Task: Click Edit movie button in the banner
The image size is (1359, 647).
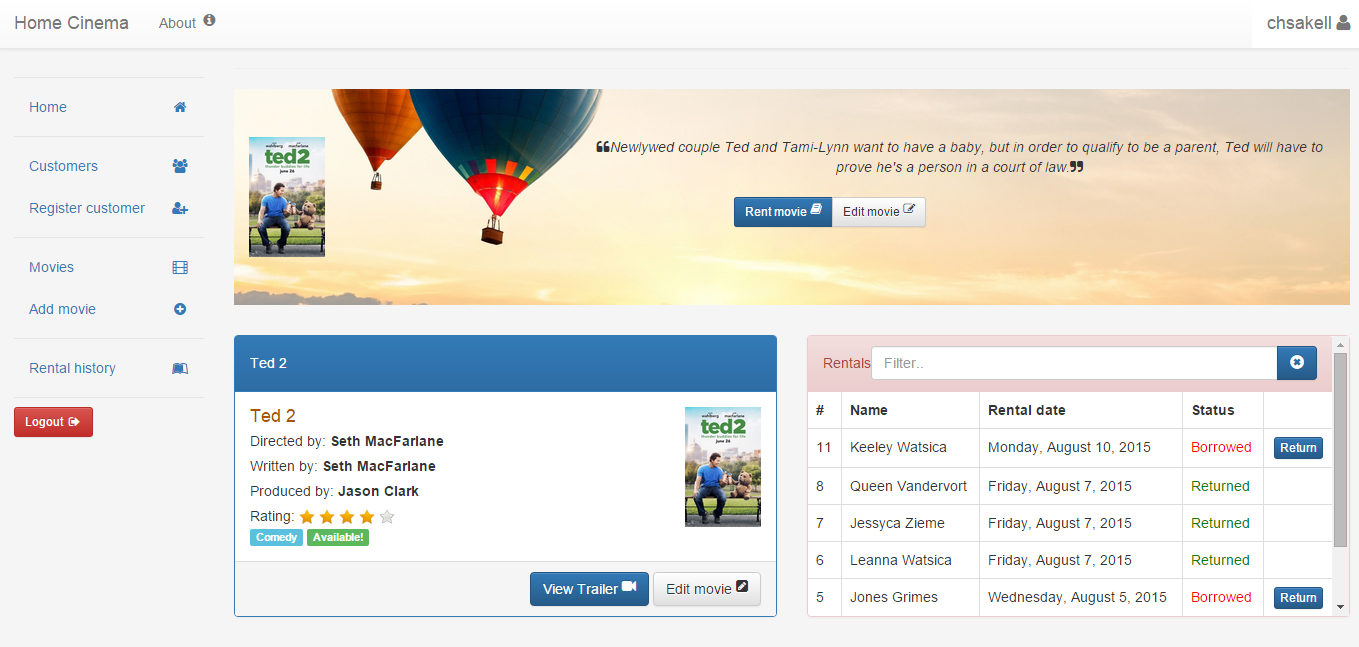Action: point(878,212)
